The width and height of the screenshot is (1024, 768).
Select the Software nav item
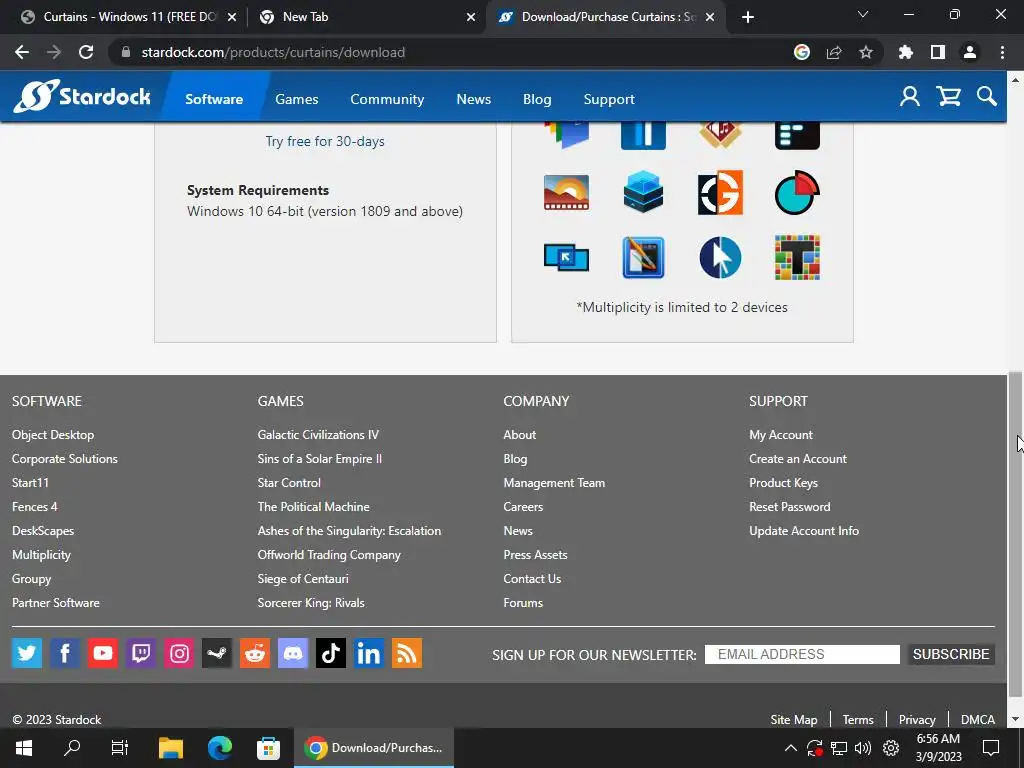pyautogui.click(x=214, y=99)
